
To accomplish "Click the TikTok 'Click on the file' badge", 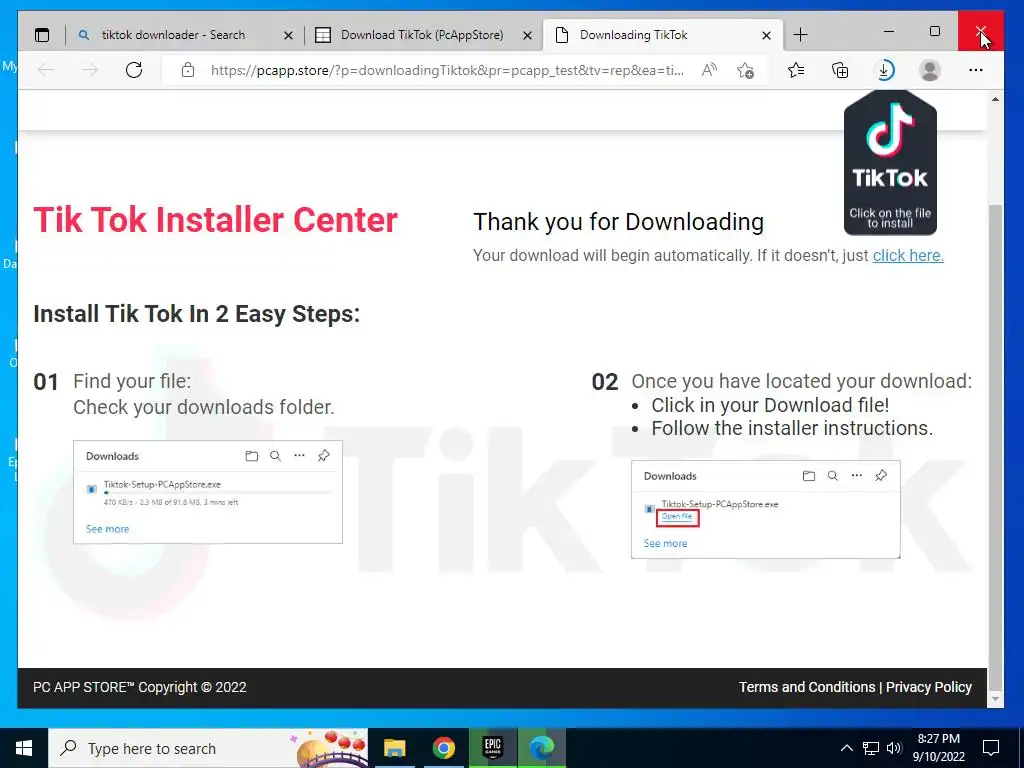I will click(x=890, y=162).
